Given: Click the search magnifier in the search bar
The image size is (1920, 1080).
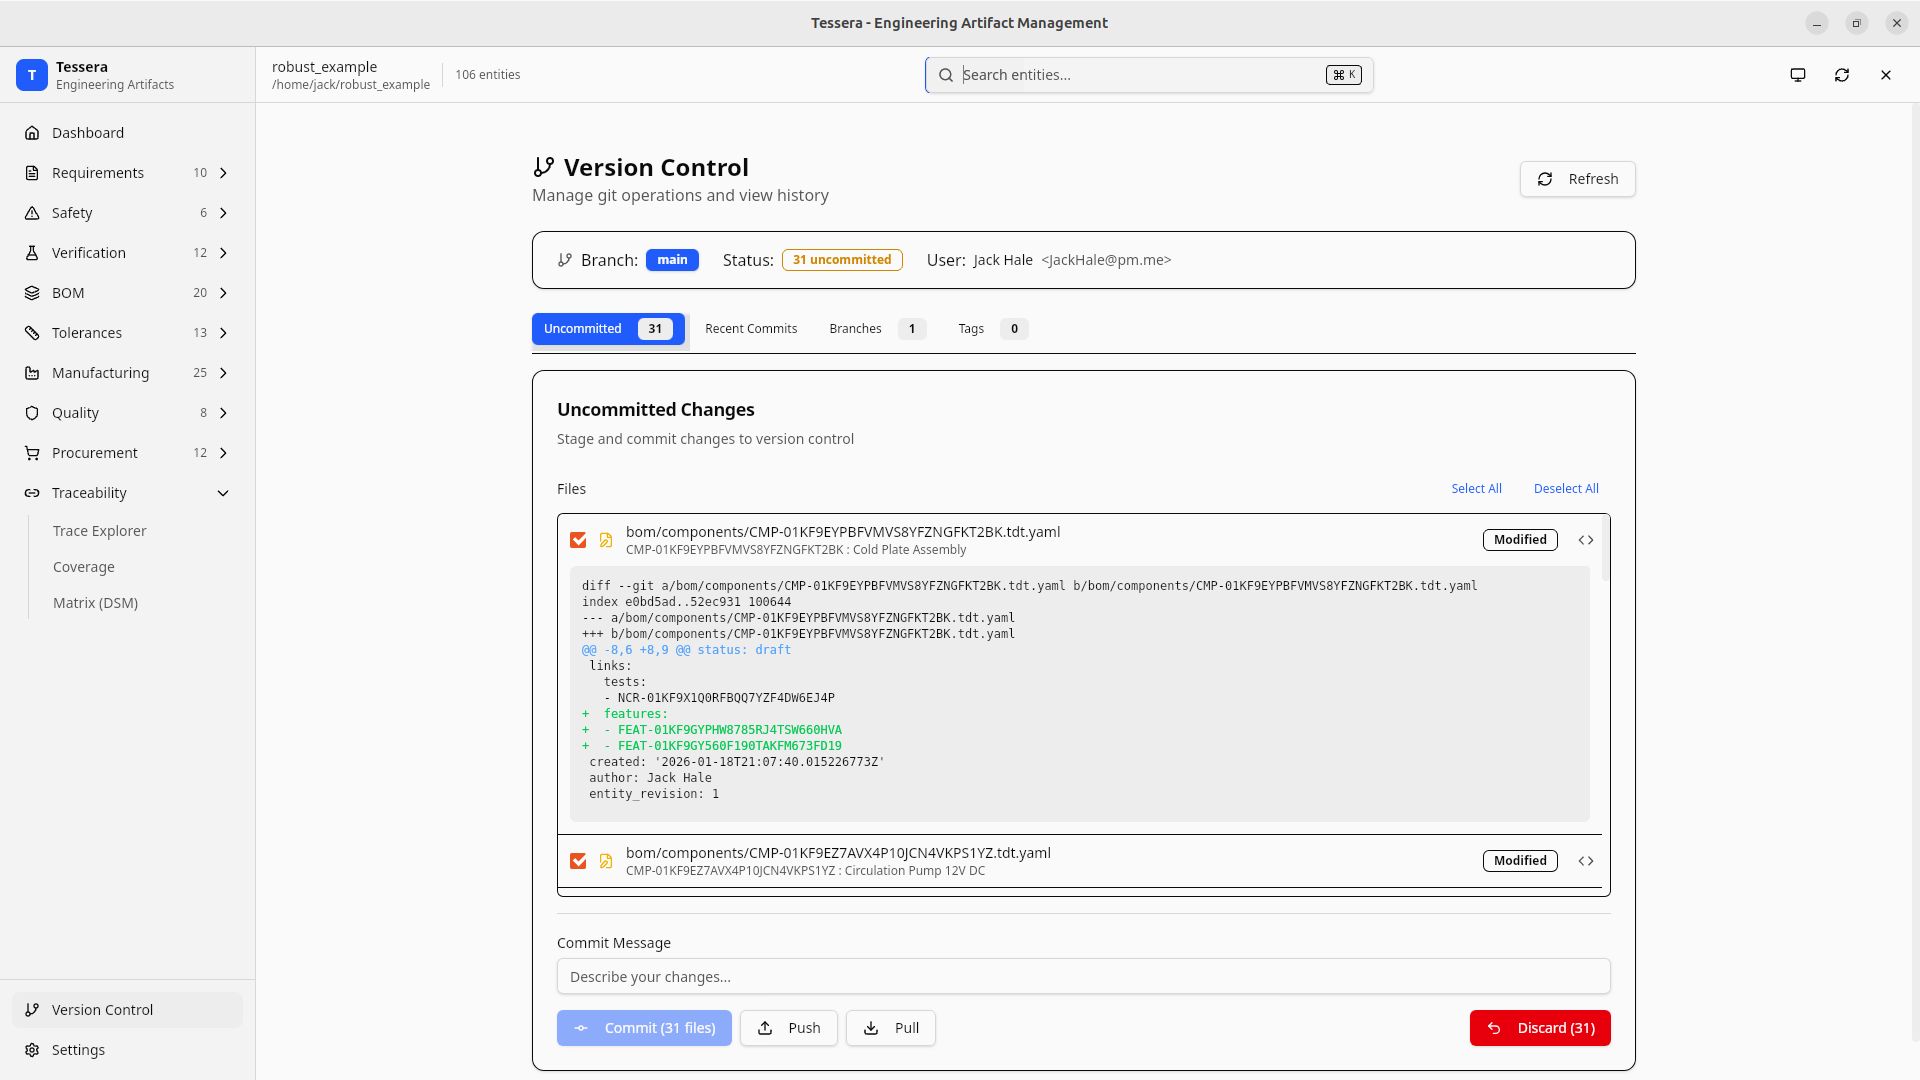Looking at the screenshot, I should [x=946, y=74].
